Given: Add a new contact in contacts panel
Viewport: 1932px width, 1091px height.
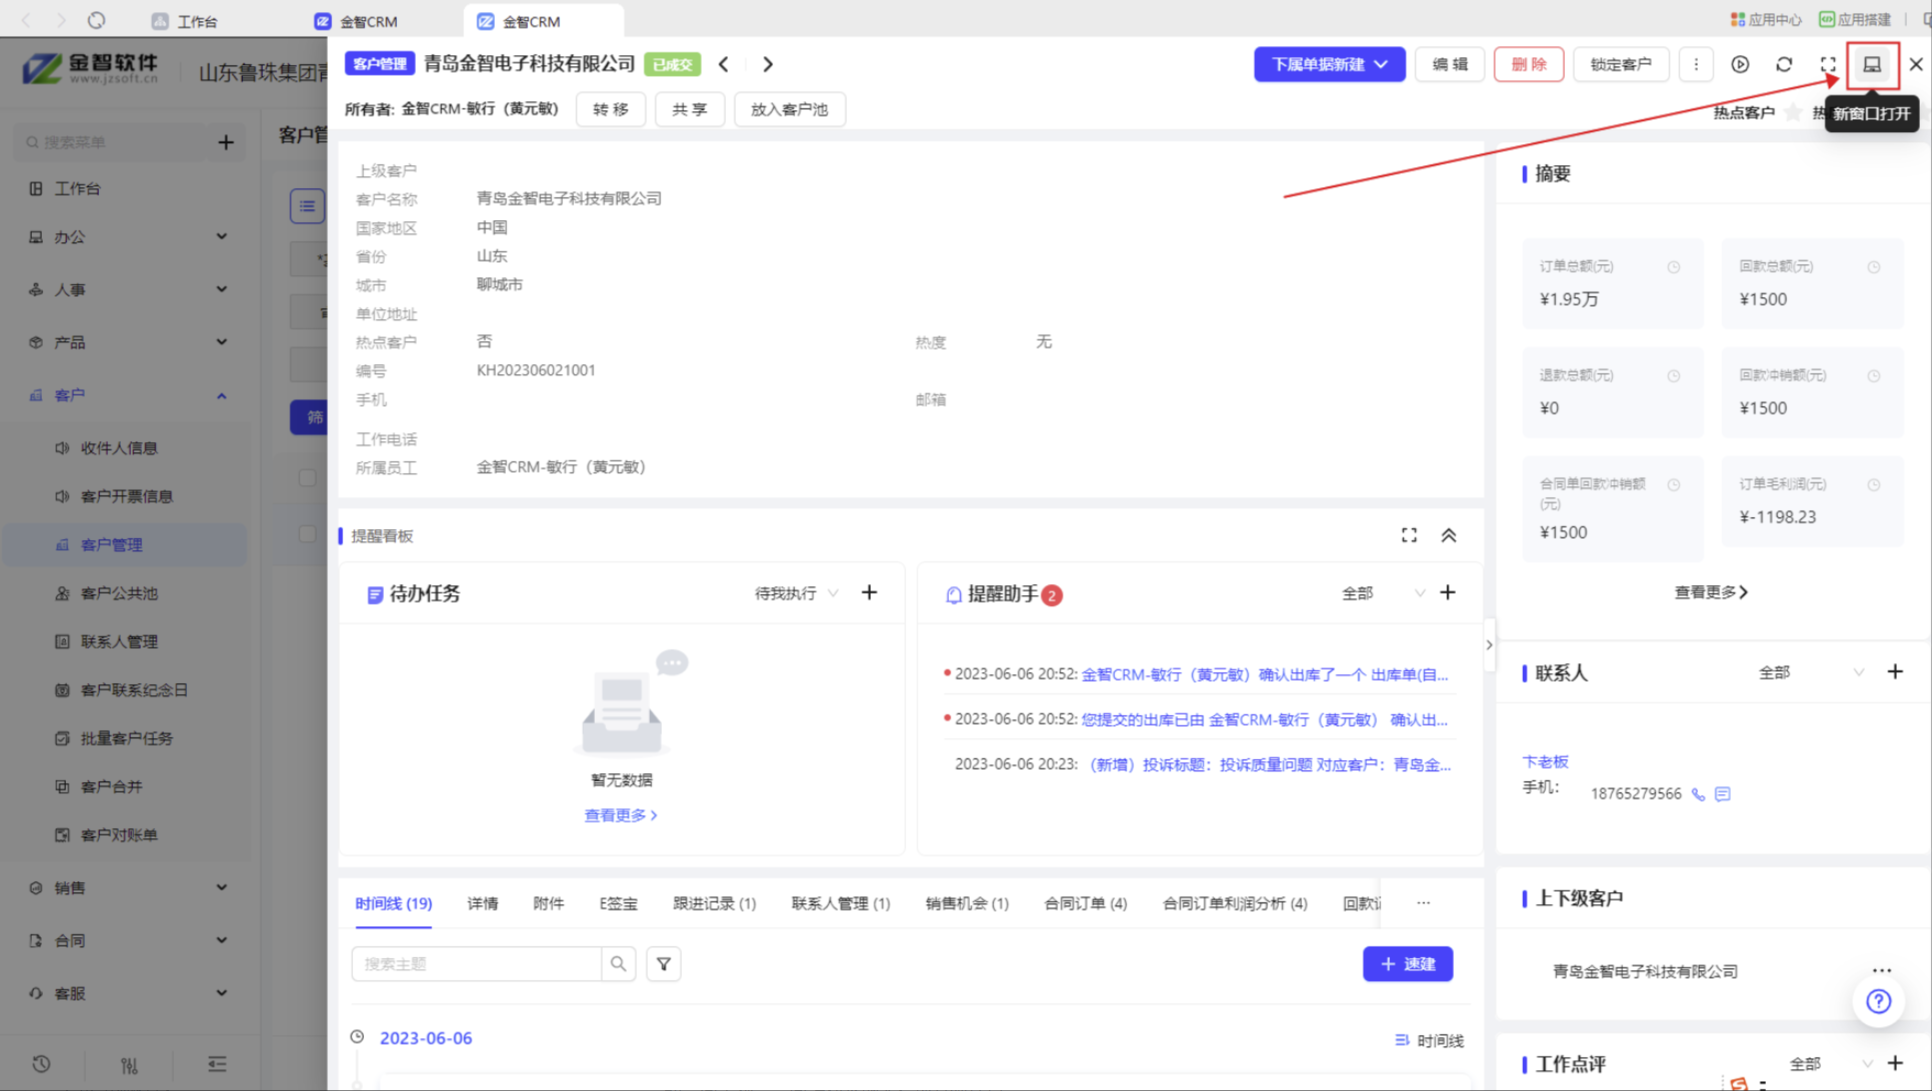Looking at the screenshot, I should 1894,672.
